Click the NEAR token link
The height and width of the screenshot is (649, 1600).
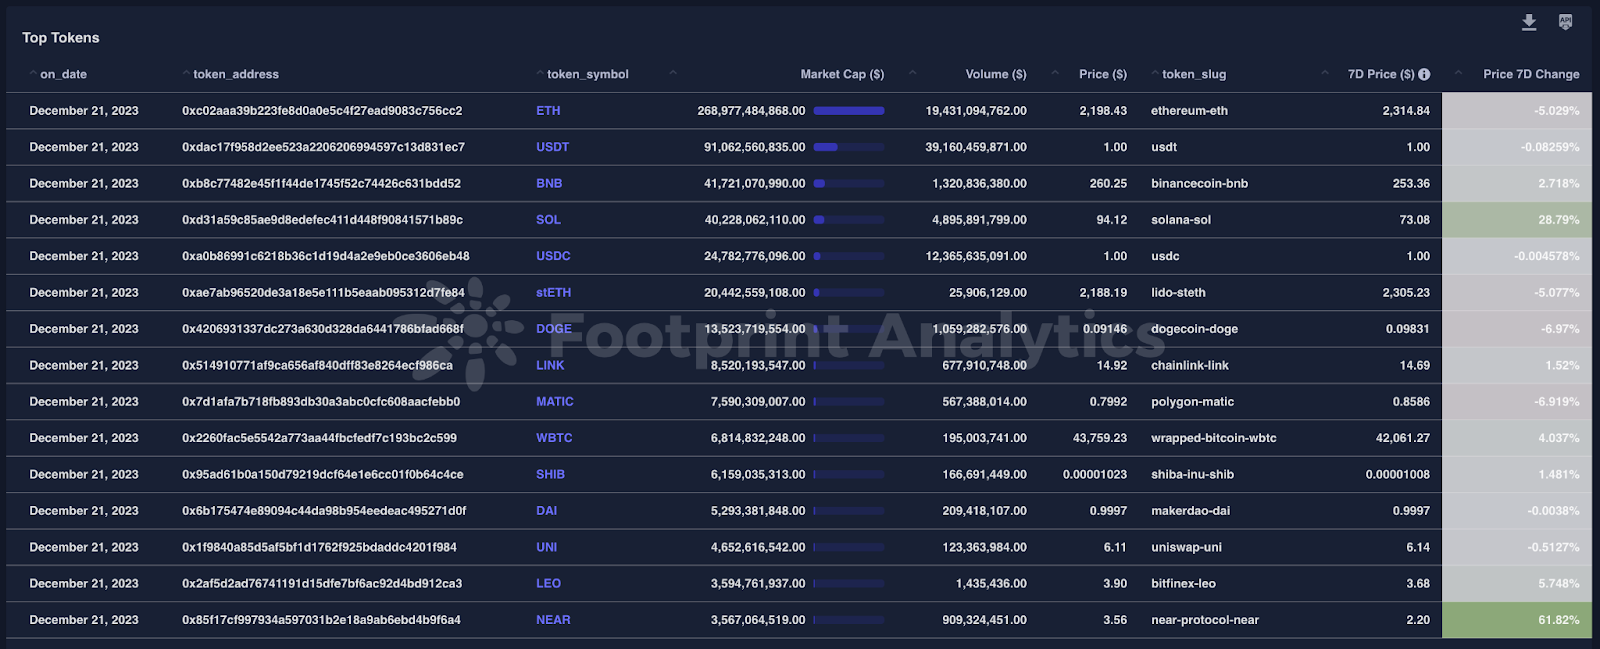(552, 619)
